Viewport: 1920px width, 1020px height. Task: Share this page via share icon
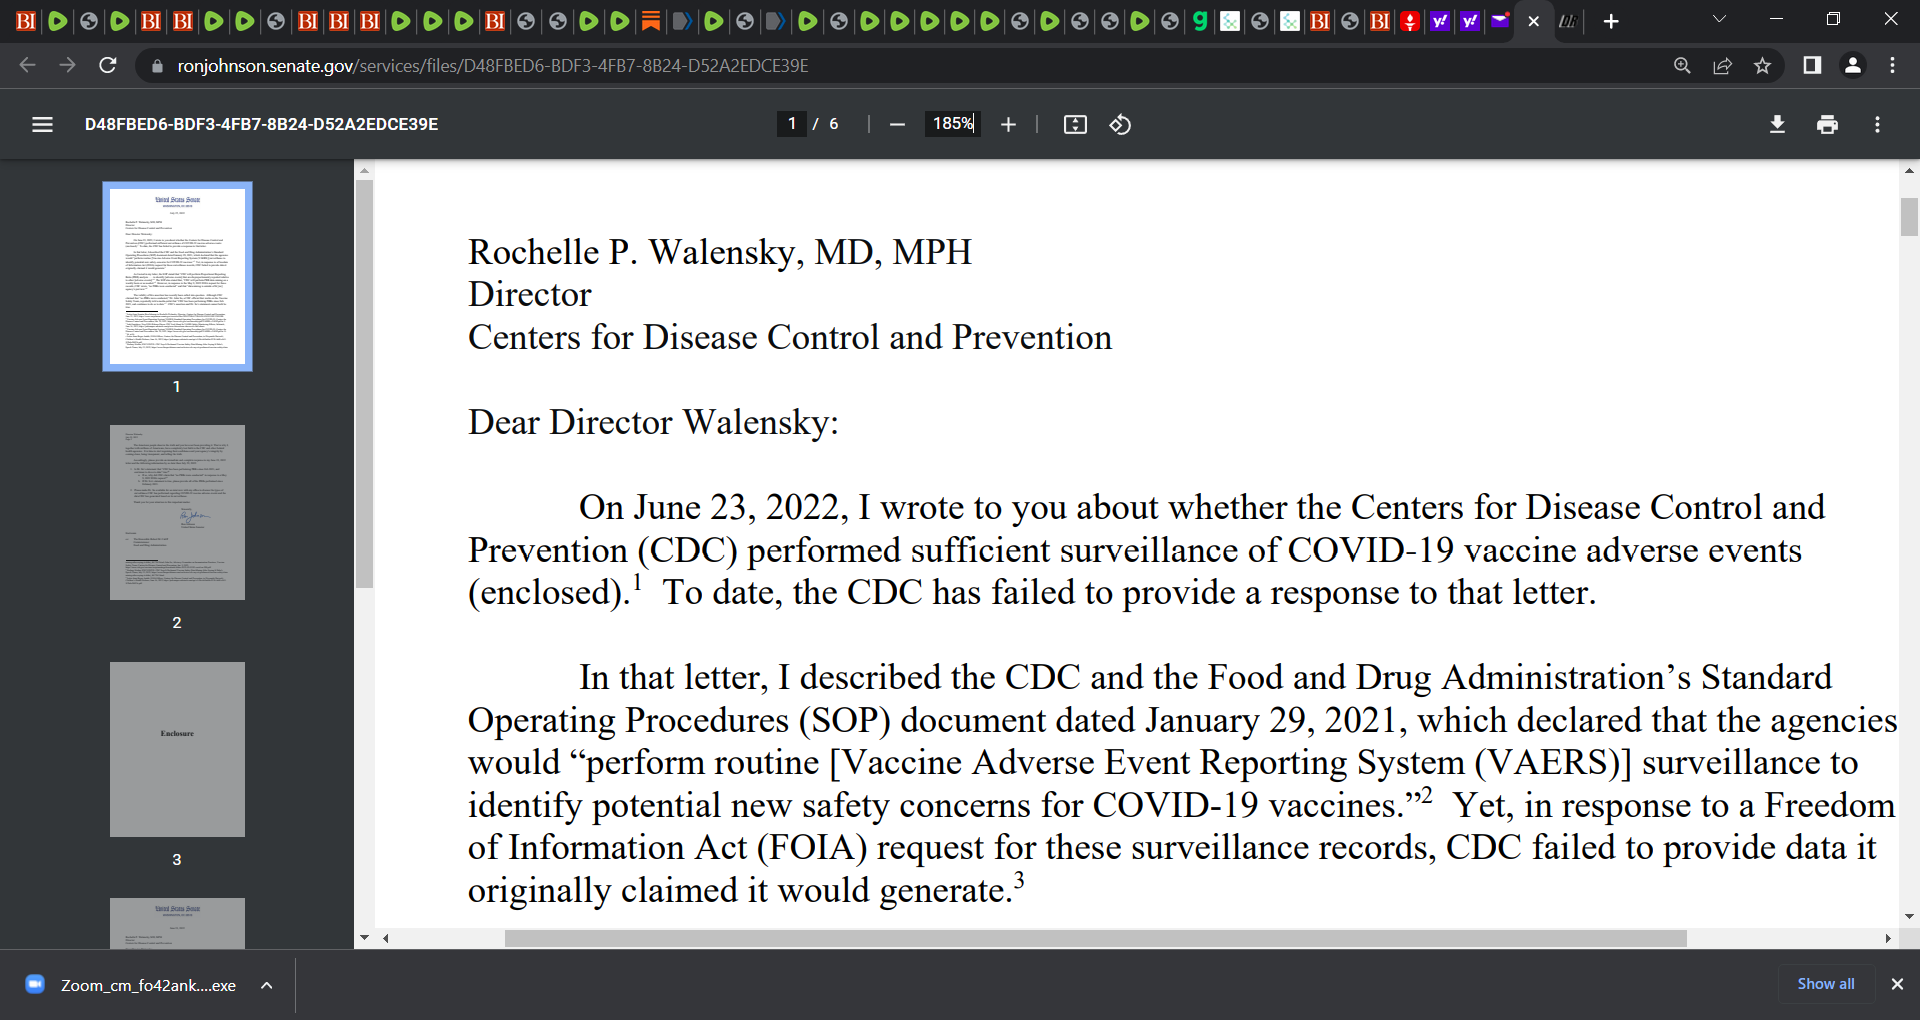pyautogui.click(x=1722, y=65)
